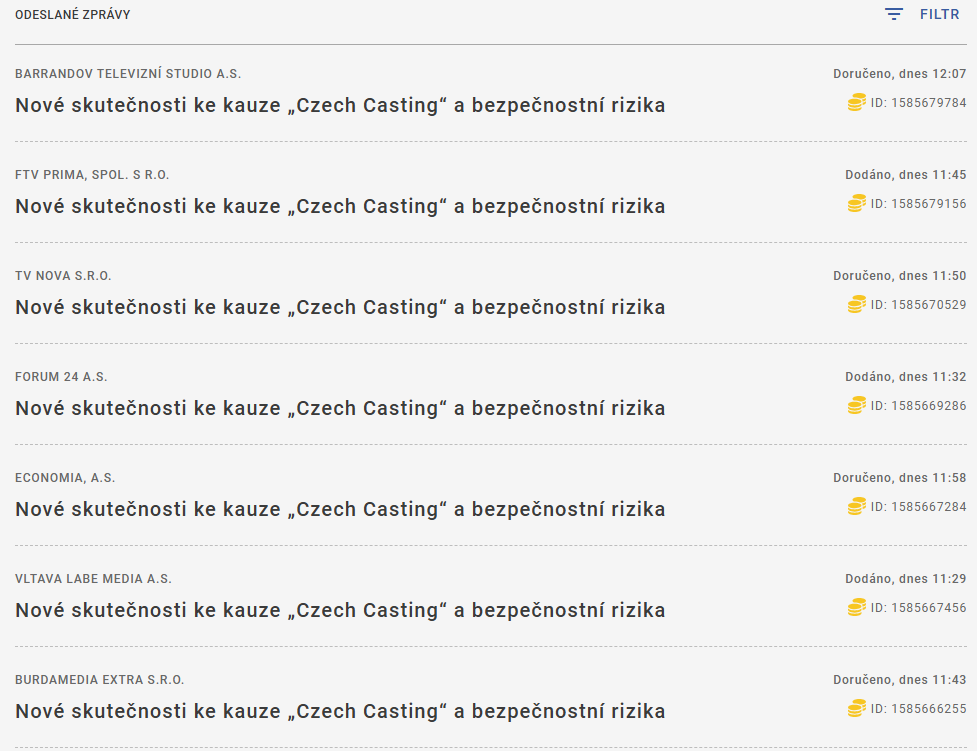Click coins icon beside ID 1585670529
Image resolution: width=977 pixels, height=751 pixels.
856,304
